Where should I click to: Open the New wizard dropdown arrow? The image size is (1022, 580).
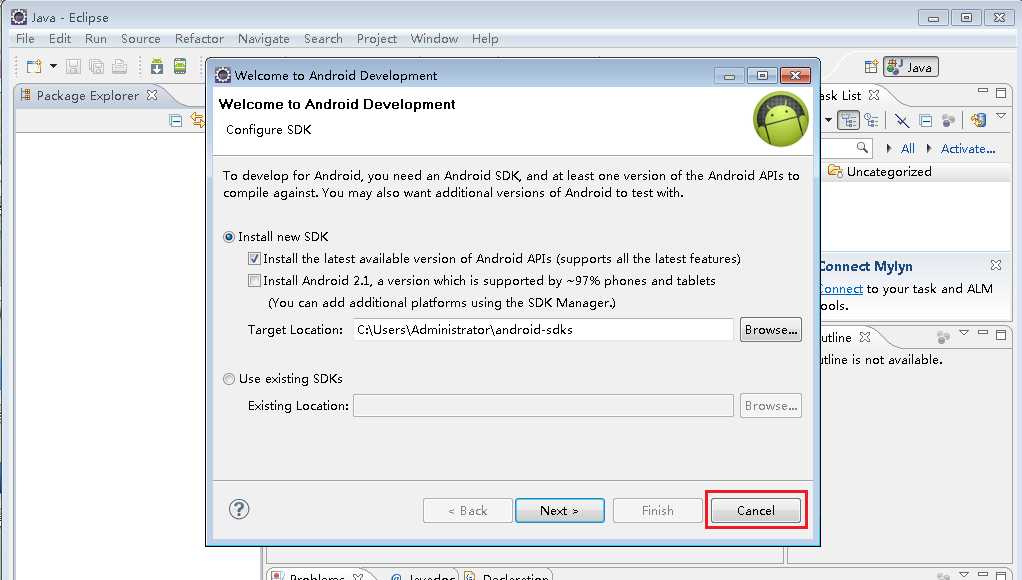(53, 66)
